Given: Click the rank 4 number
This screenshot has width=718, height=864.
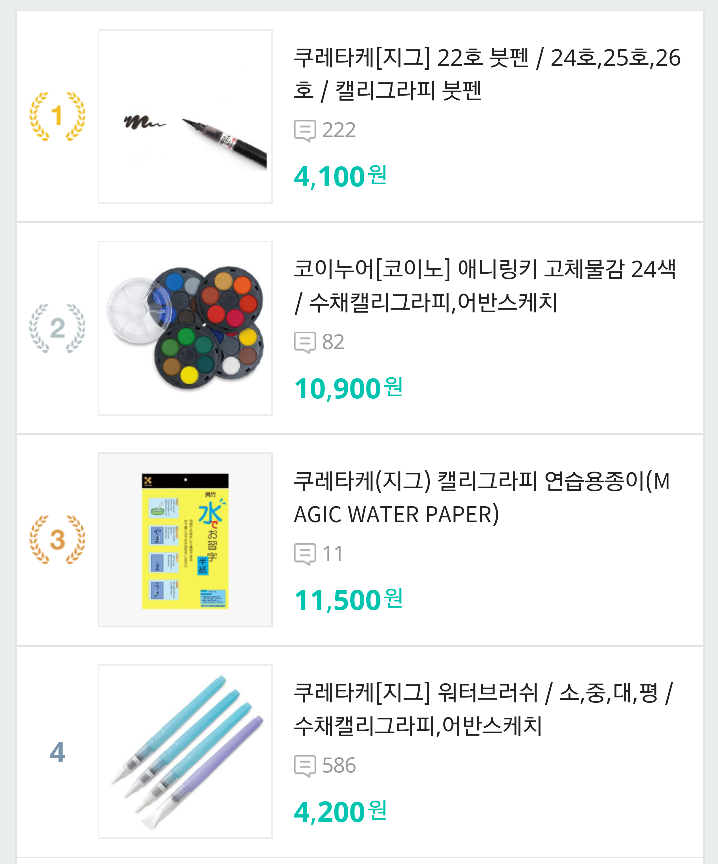Looking at the screenshot, I should 57,752.
